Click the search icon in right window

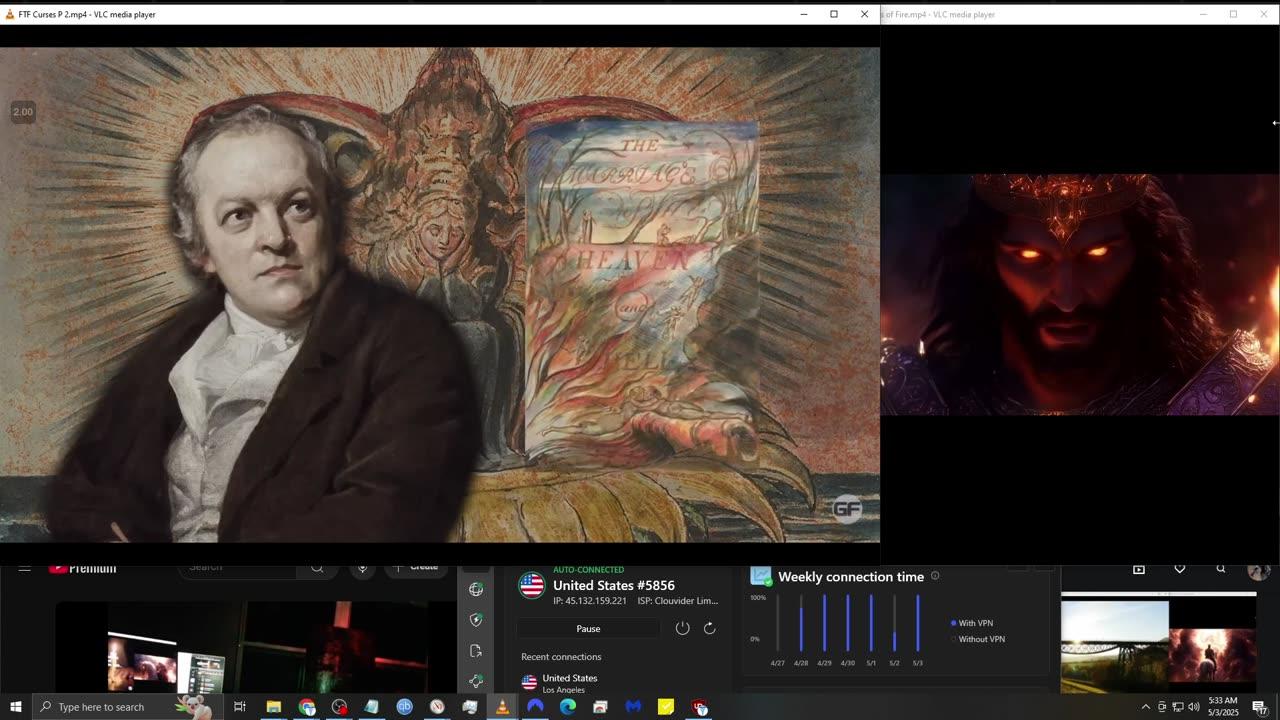pos(1221,569)
